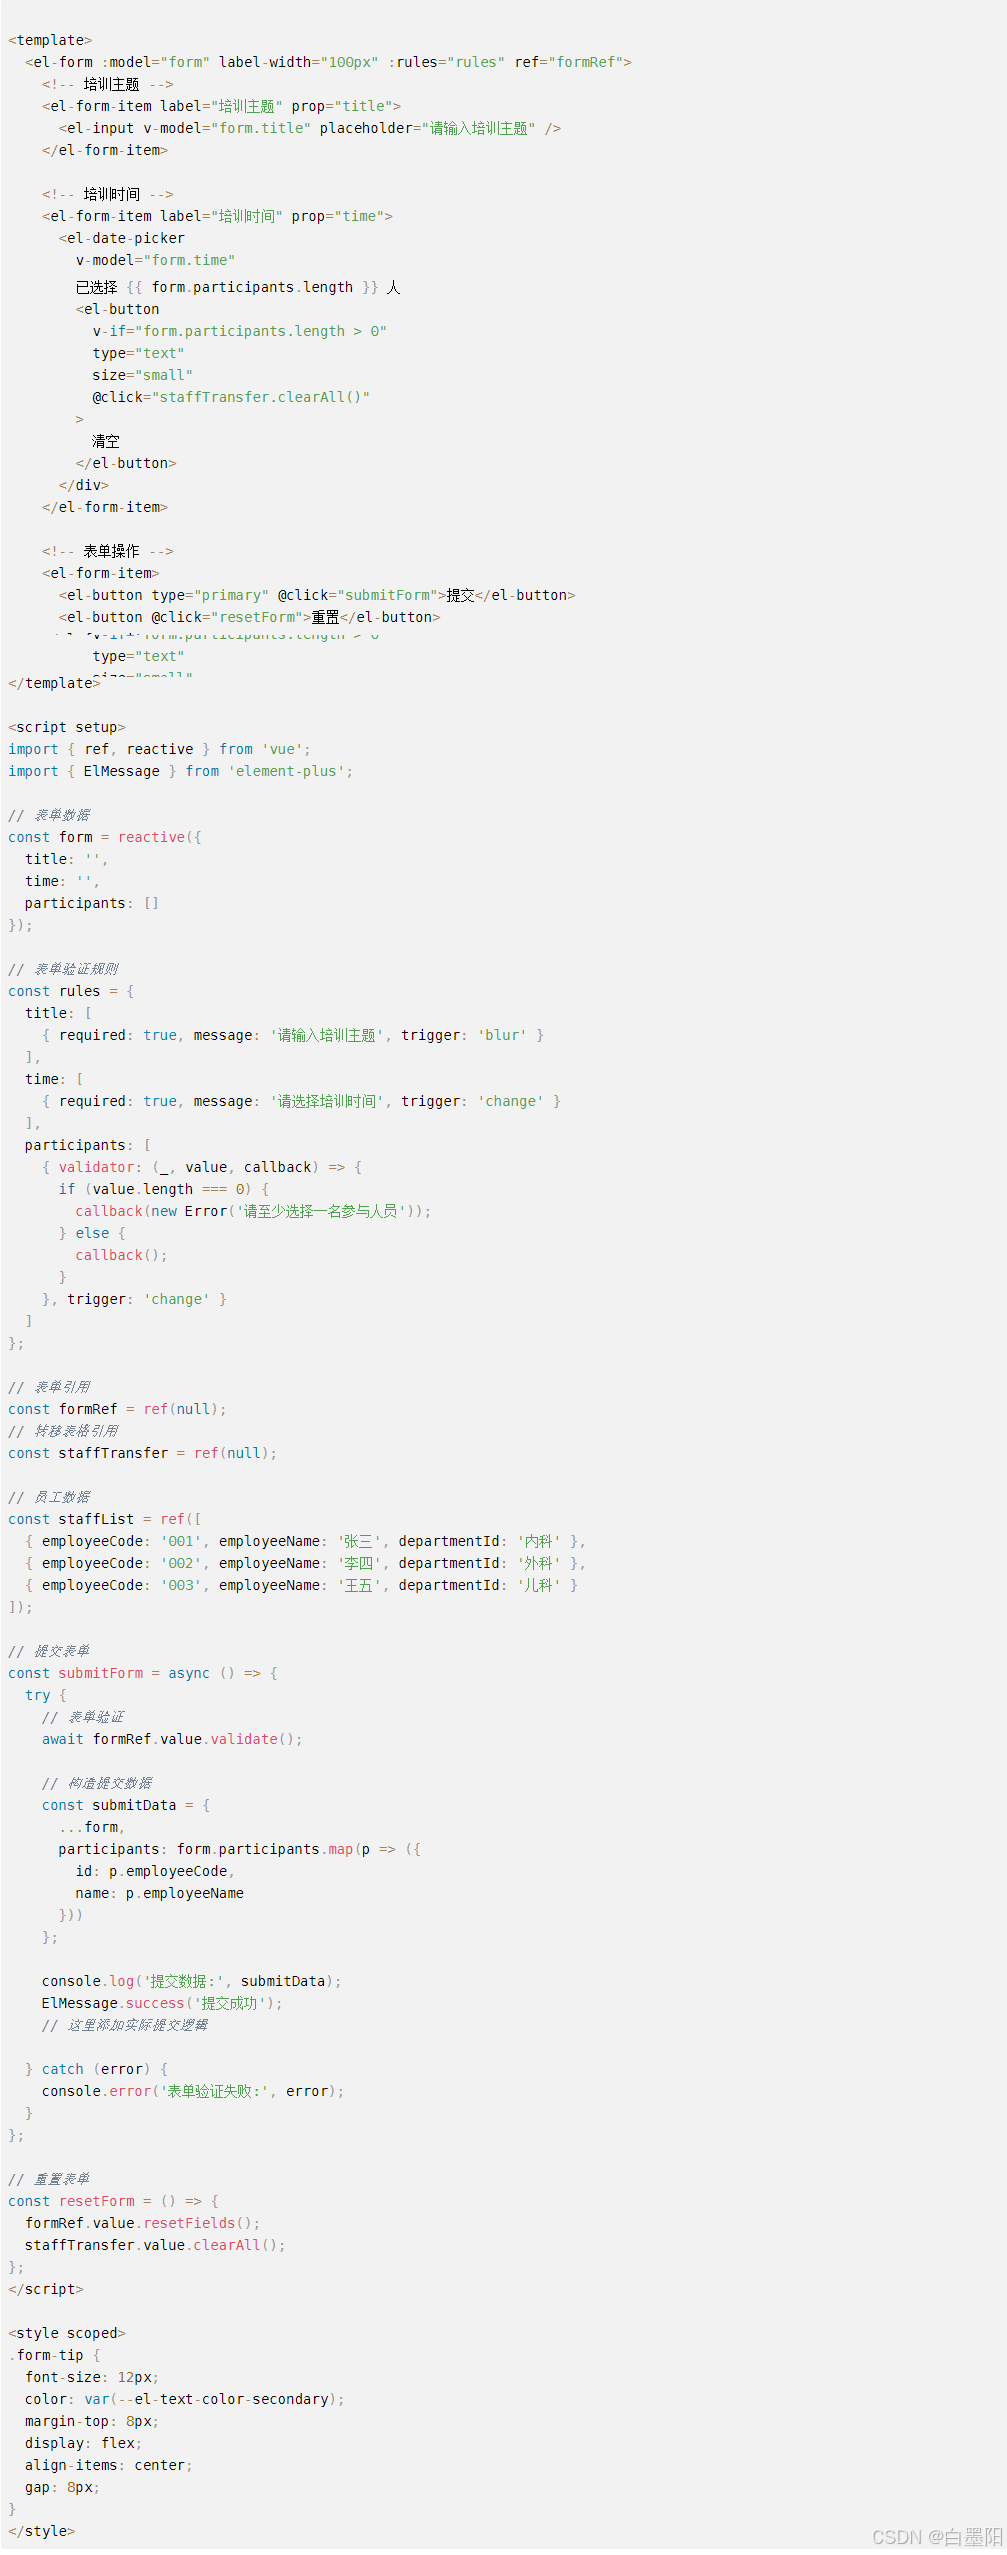
Task: Click the v-model="form.time" attribute line
Action: [x=155, y=260]
